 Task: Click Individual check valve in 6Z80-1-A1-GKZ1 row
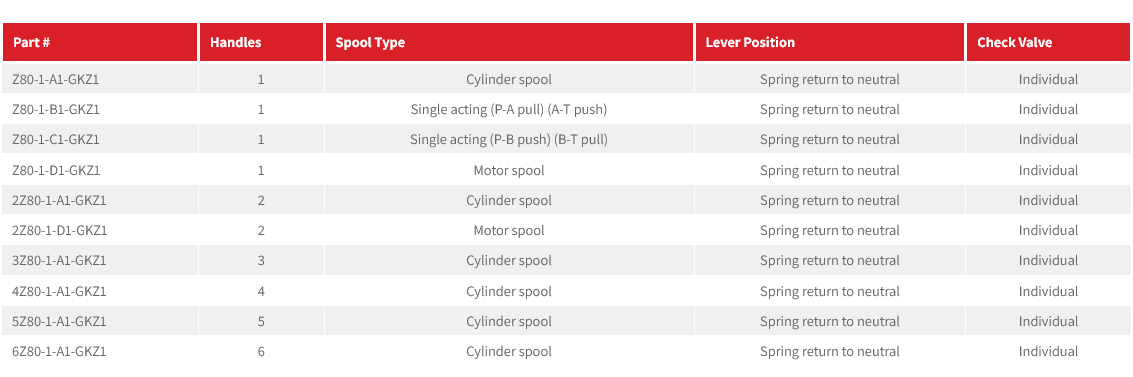[1048, 351]
